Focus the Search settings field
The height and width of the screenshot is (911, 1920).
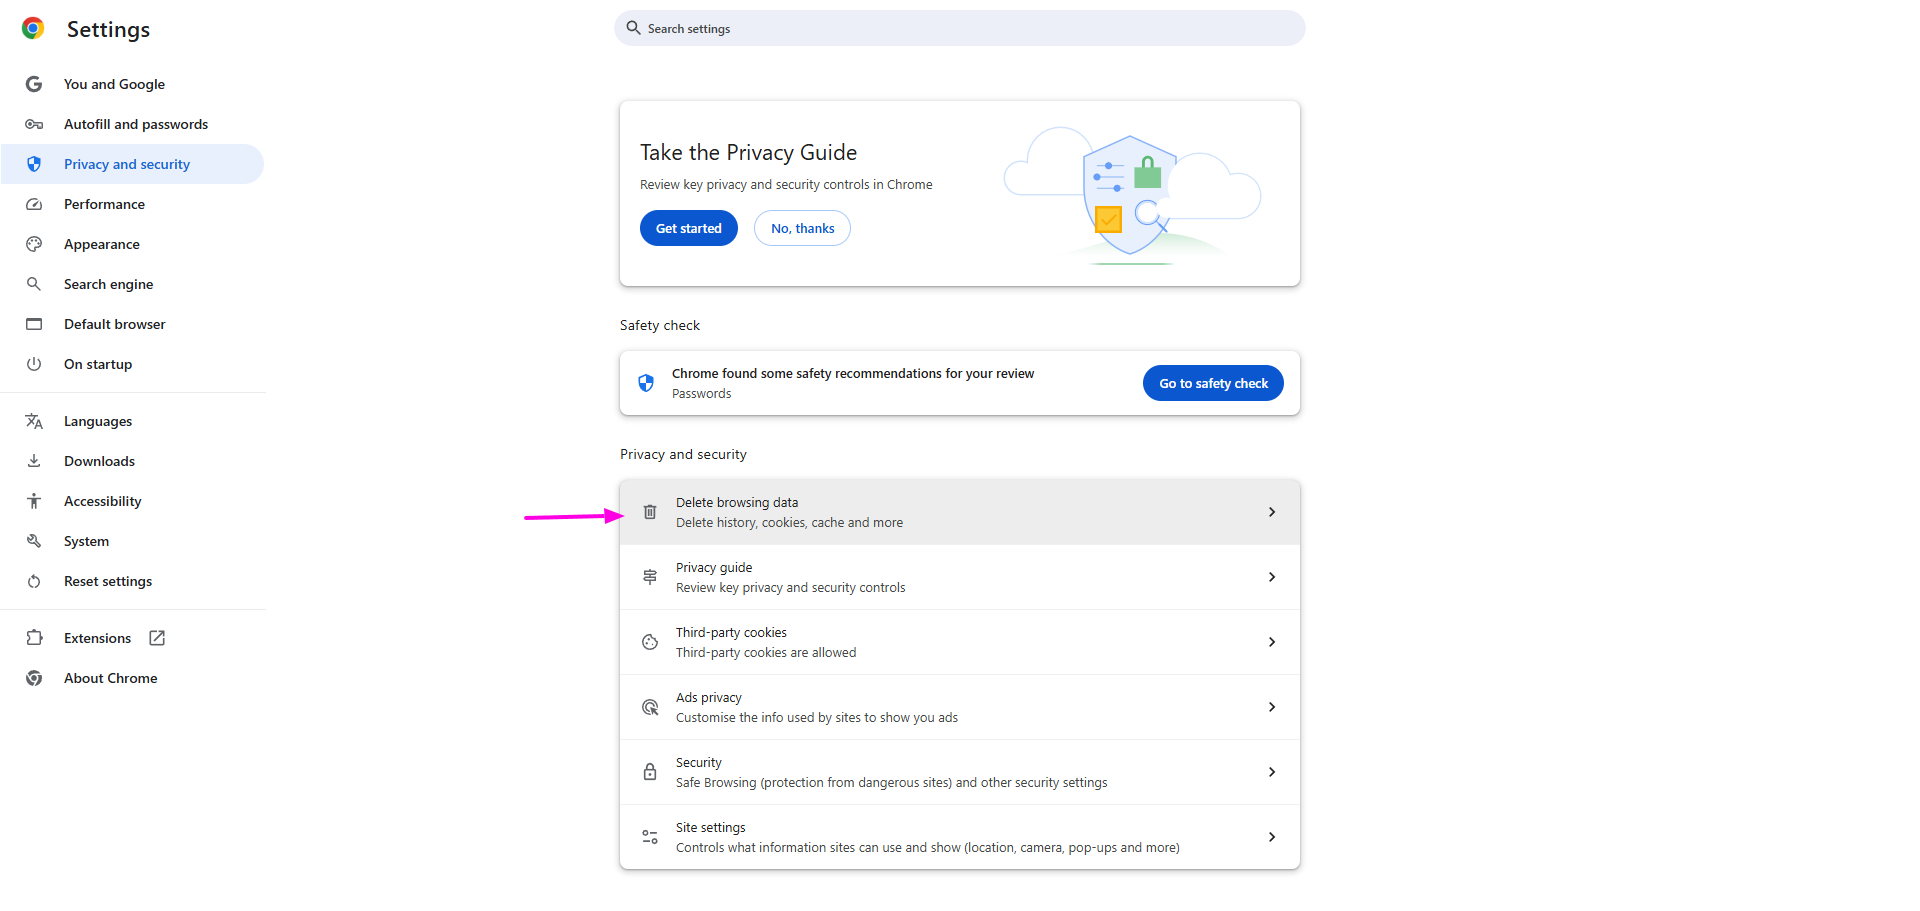coord(960,28)
